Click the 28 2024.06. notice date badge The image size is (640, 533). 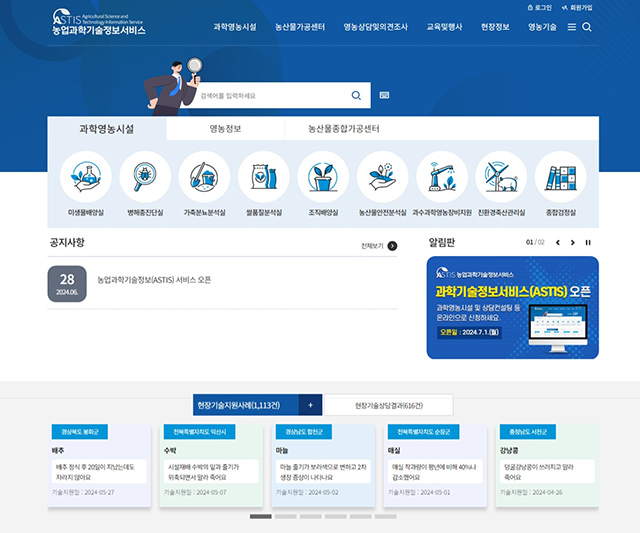(67, 284)
